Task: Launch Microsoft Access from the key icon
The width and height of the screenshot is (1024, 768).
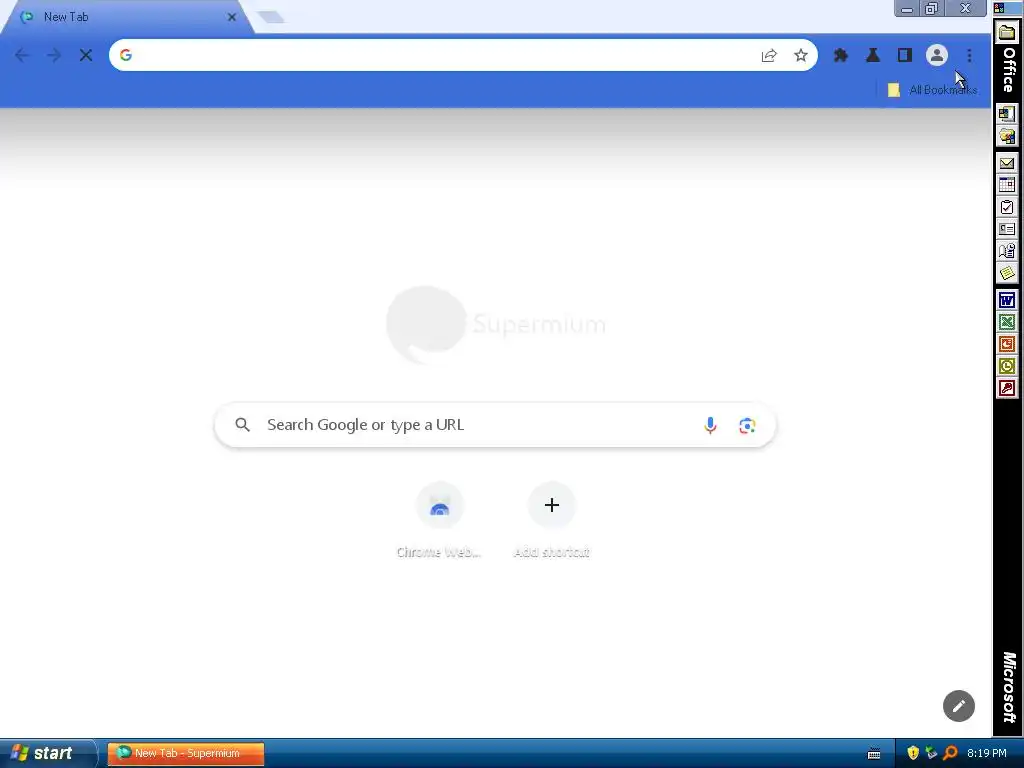Action: pyautogui.click(x=1007, y=389)
